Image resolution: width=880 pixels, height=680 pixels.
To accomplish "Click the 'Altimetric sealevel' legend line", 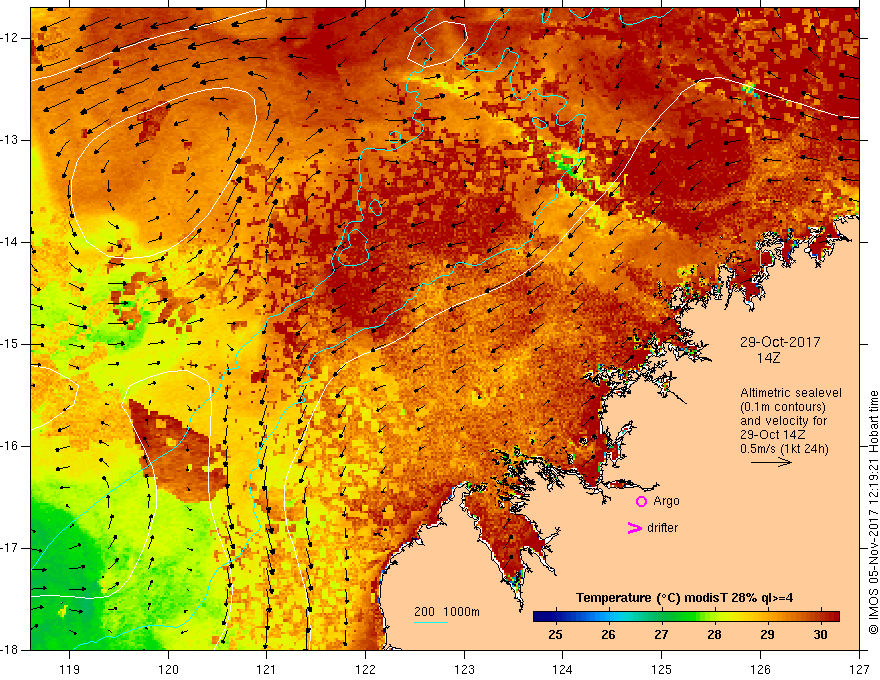I will (x=791, y=393).
